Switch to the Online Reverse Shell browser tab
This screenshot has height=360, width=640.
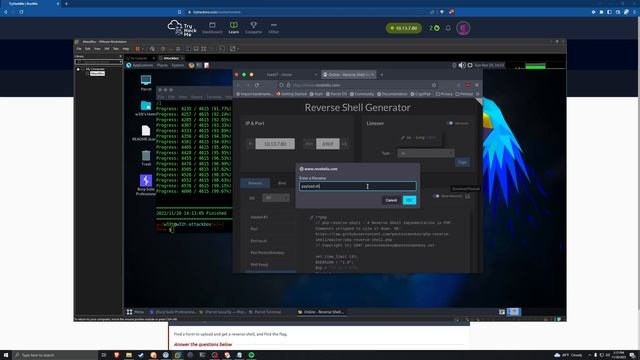[348, 75]
